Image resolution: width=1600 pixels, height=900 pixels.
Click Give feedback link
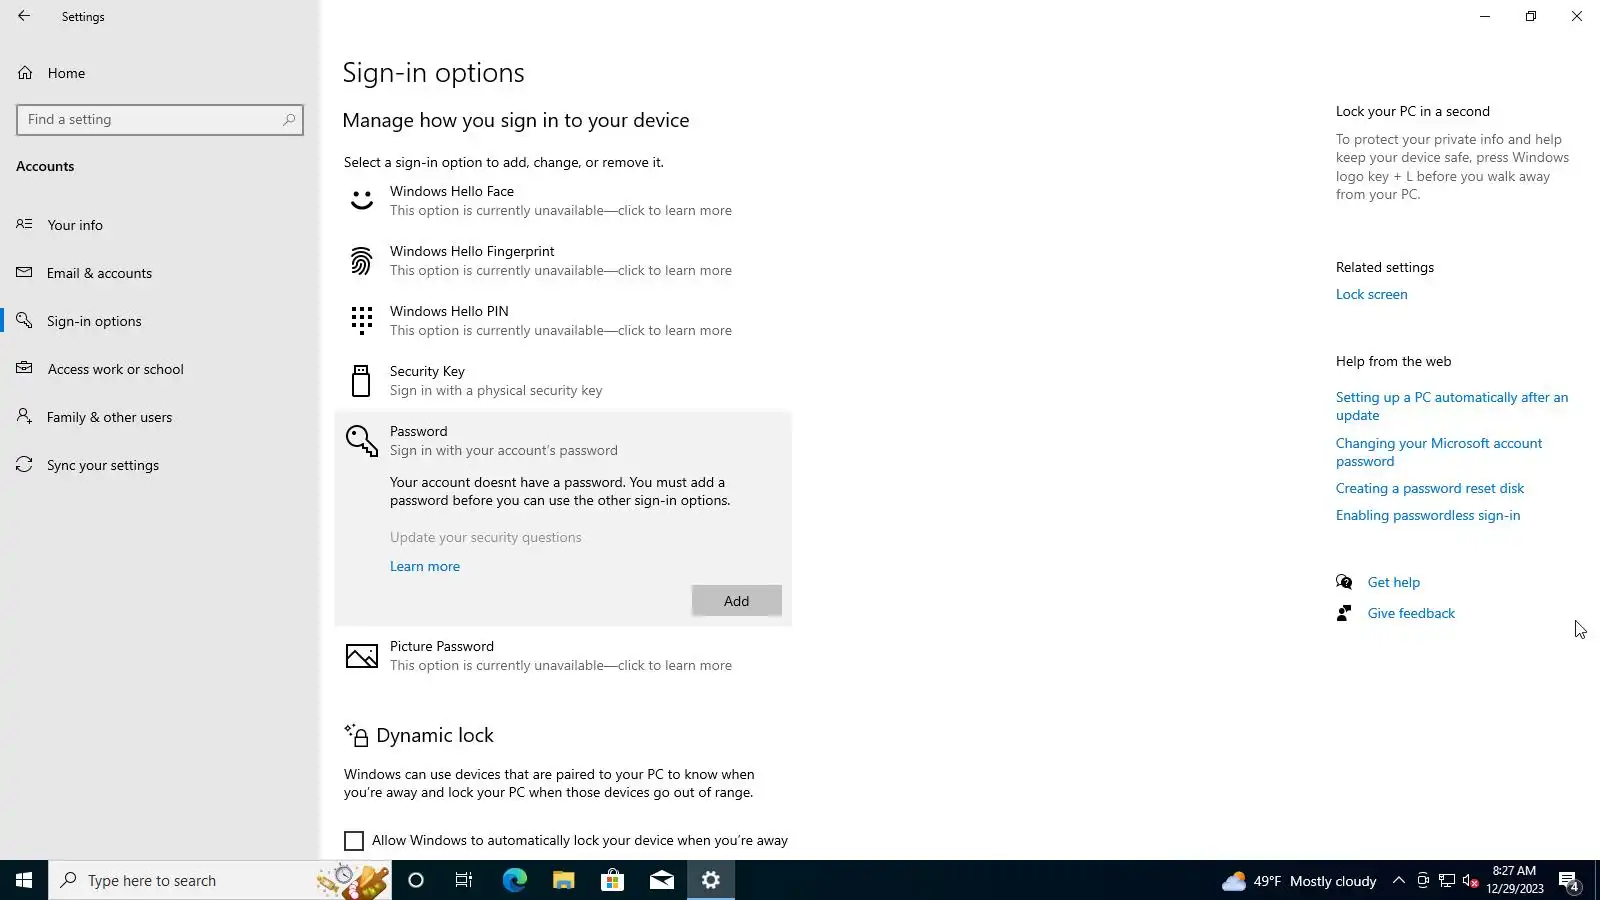(1411, 613)
